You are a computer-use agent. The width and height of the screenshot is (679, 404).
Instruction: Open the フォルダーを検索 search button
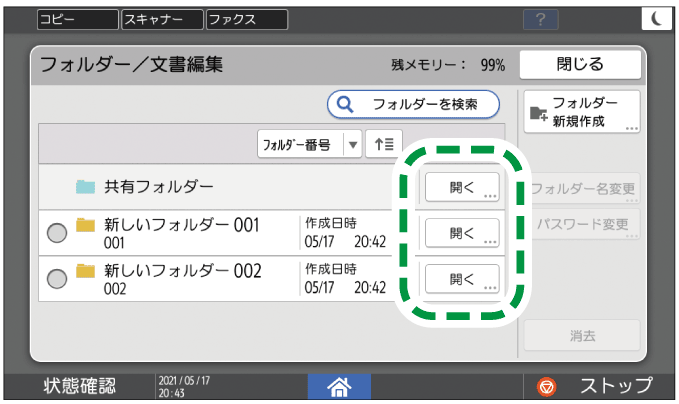pos(413,104)
